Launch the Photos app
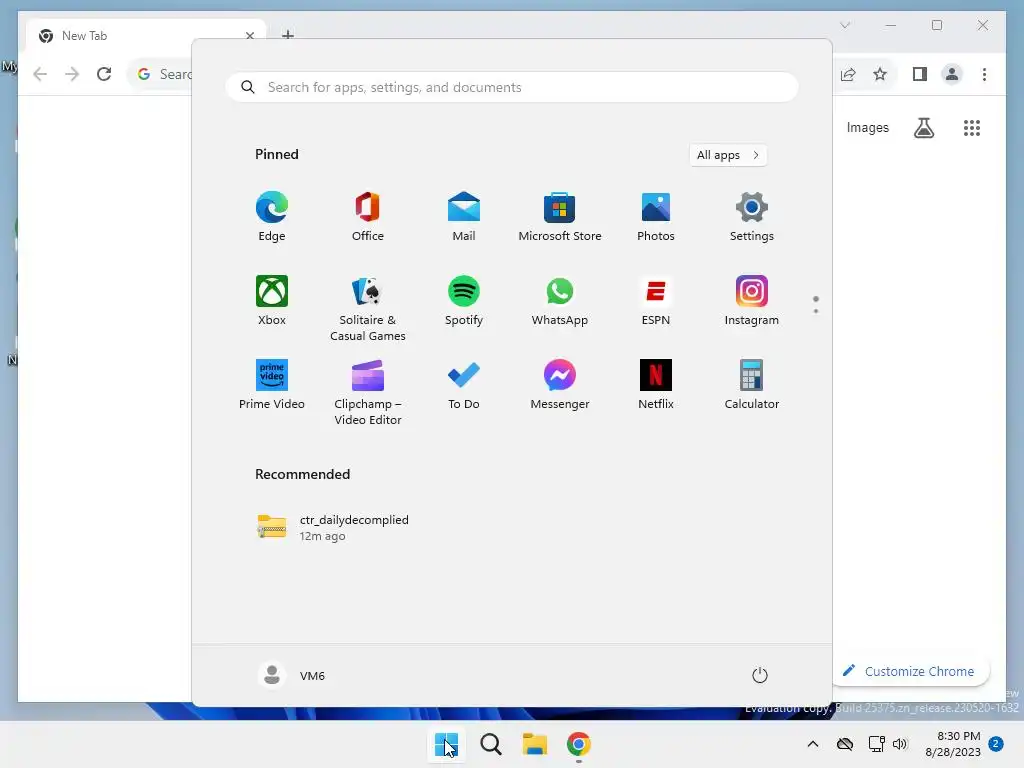Screen dimensions: 1024x768 (656, 217)
